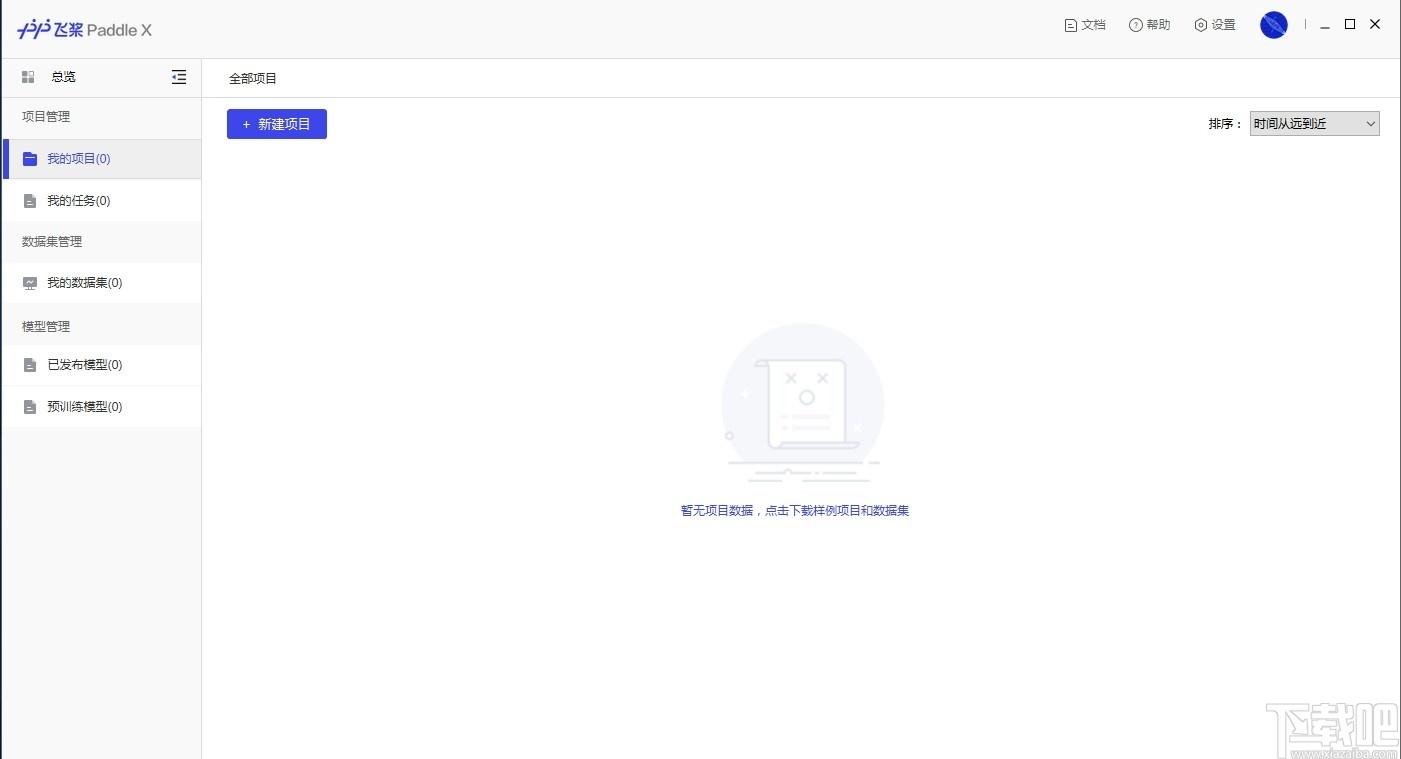The width and height of the screenshot is (1401, 759).
Task: Click the 全部项目 heading
Action: pos(253,78)
